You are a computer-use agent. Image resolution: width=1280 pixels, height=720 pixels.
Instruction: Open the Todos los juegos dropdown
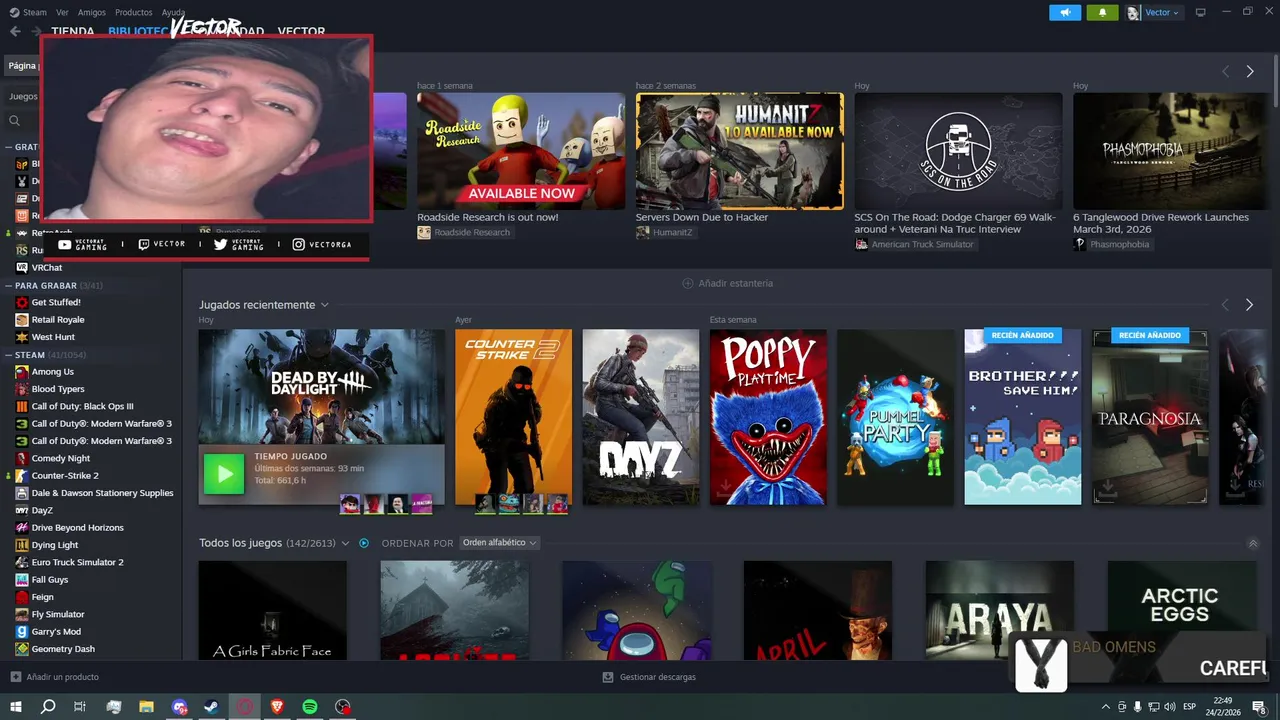(345, 543)
